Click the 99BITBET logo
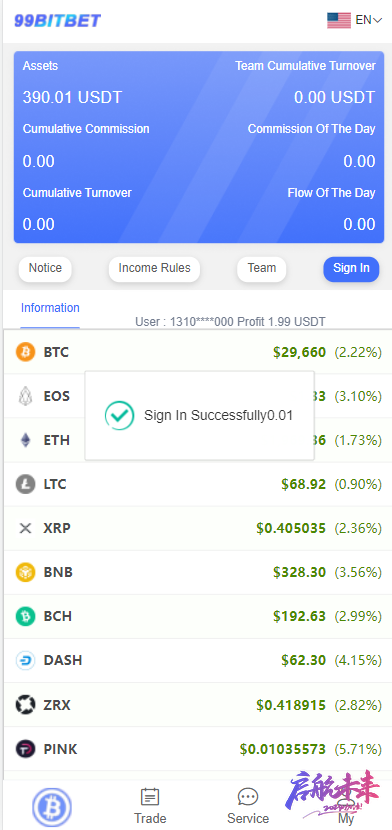392x830 pixels. [x=57, y=21]
